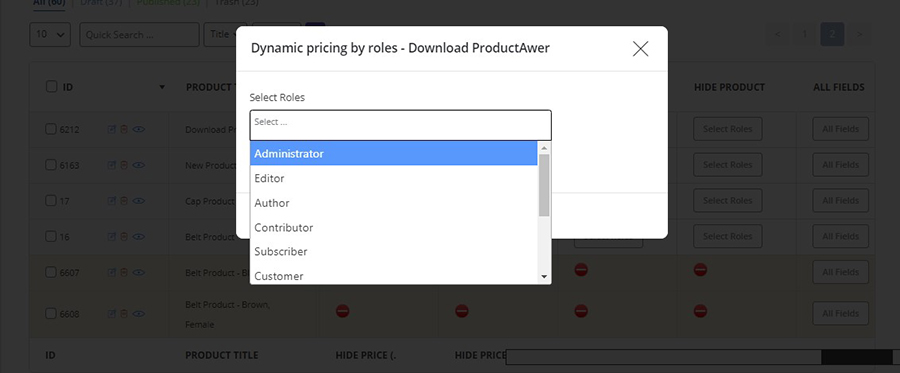Click eye view icon for product 16
Screen dimensions: 900x373
coord(138,236)
